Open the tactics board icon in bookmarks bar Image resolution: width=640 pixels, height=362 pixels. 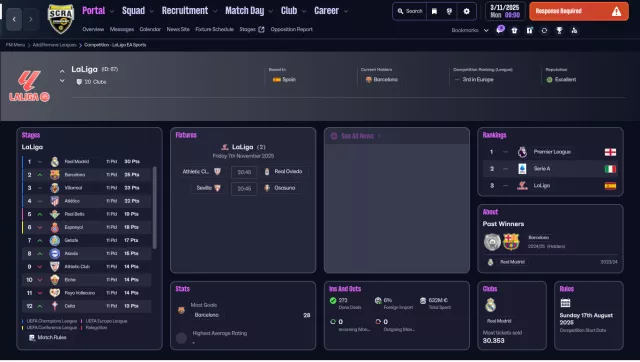point(529,30)
